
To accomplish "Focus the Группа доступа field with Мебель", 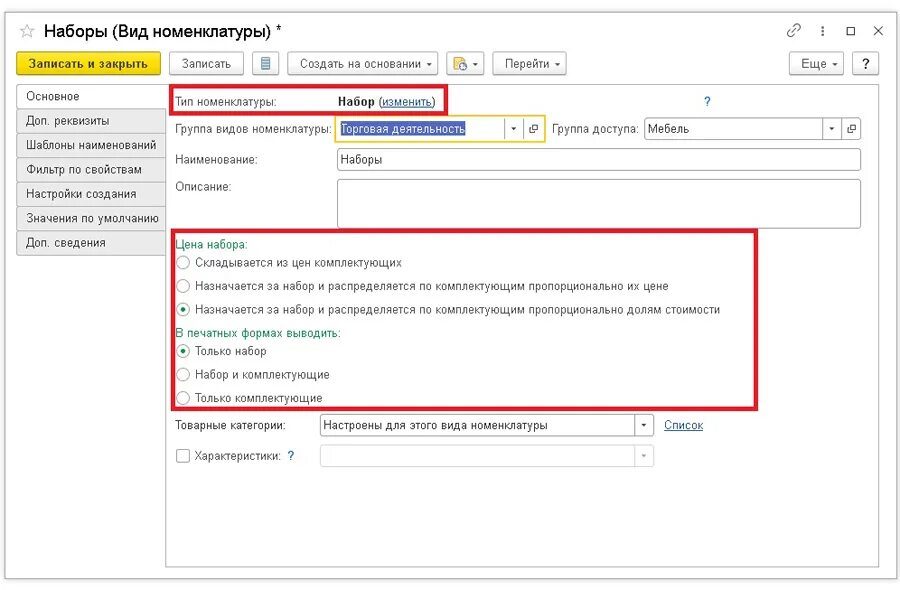I will click(x=733, y=129).
